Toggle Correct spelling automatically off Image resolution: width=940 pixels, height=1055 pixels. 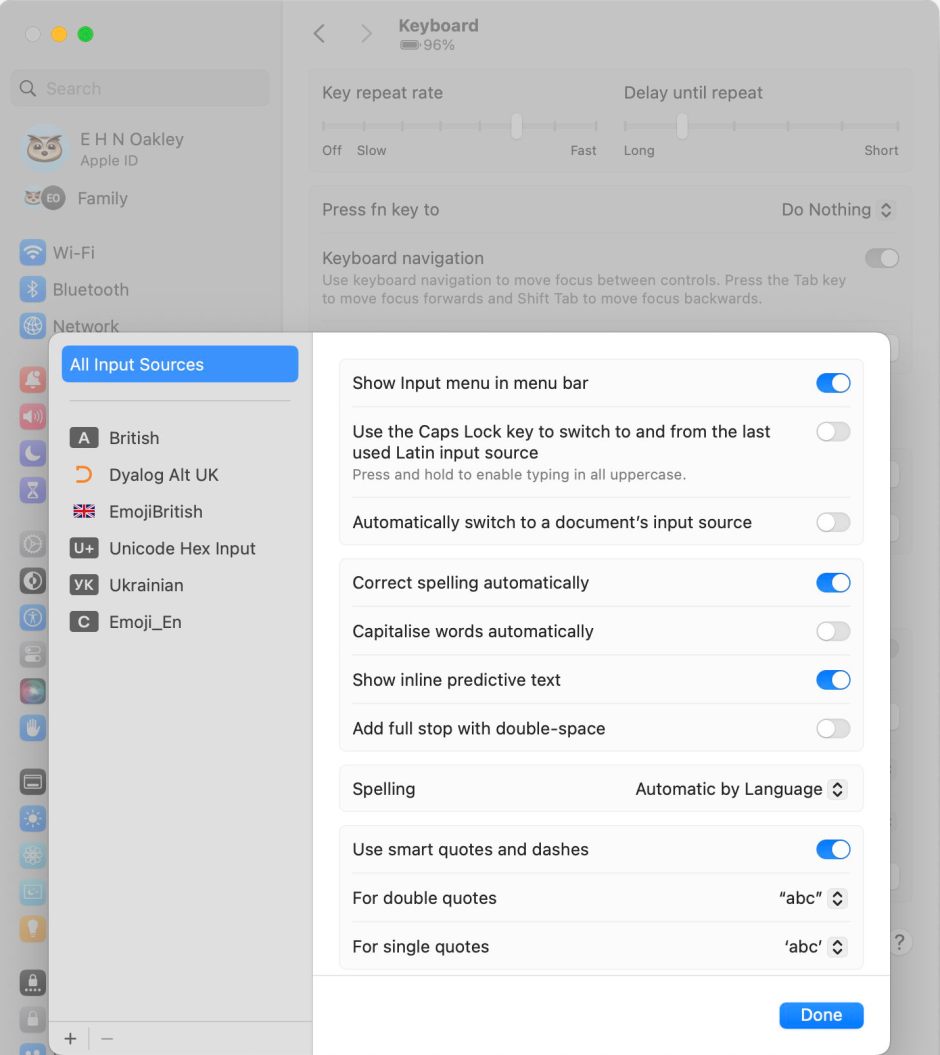(x=833, y=583)
